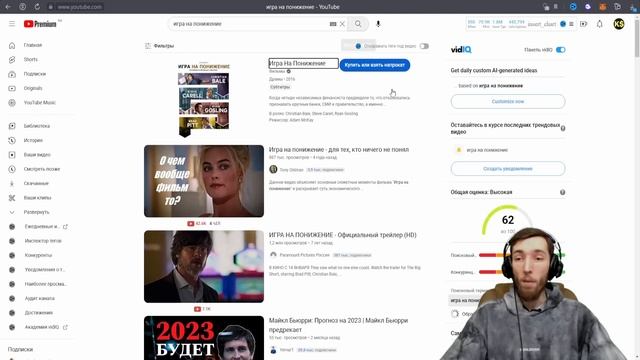
Task: Open the on-screen keyboard icon in search
Action: click(x=333, y=24)
